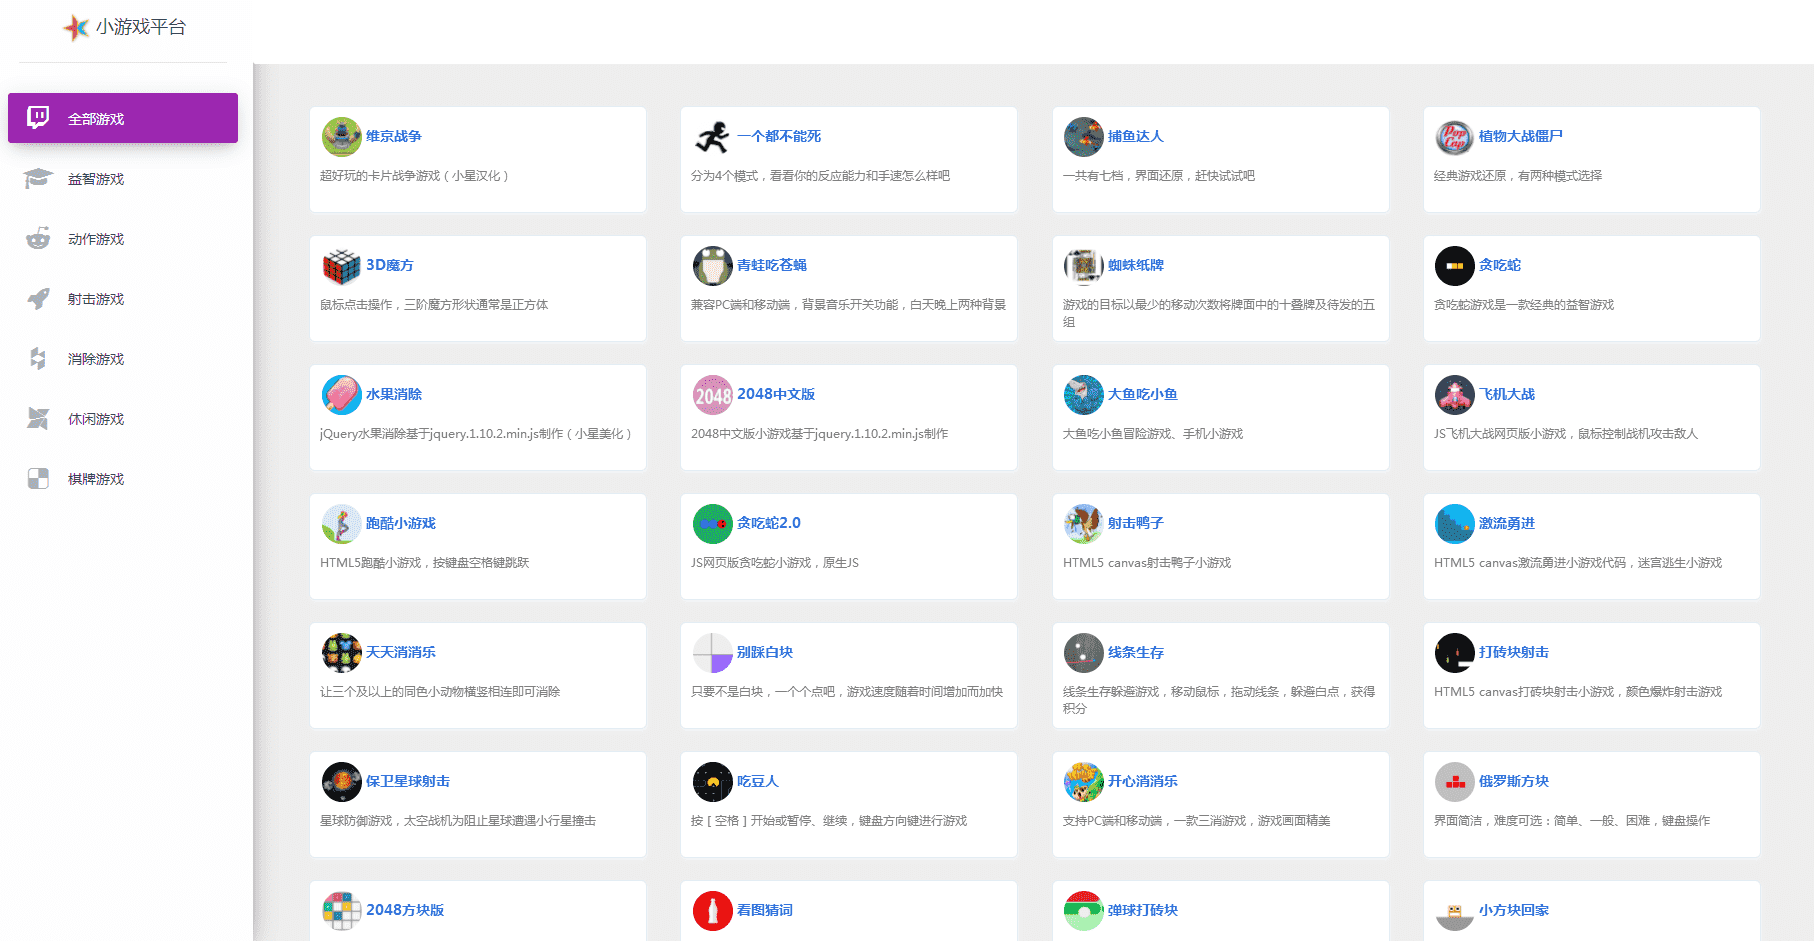Click the 俄罗斯方块 game icon
This screenshot has height=941, width=1814.
1455,782
